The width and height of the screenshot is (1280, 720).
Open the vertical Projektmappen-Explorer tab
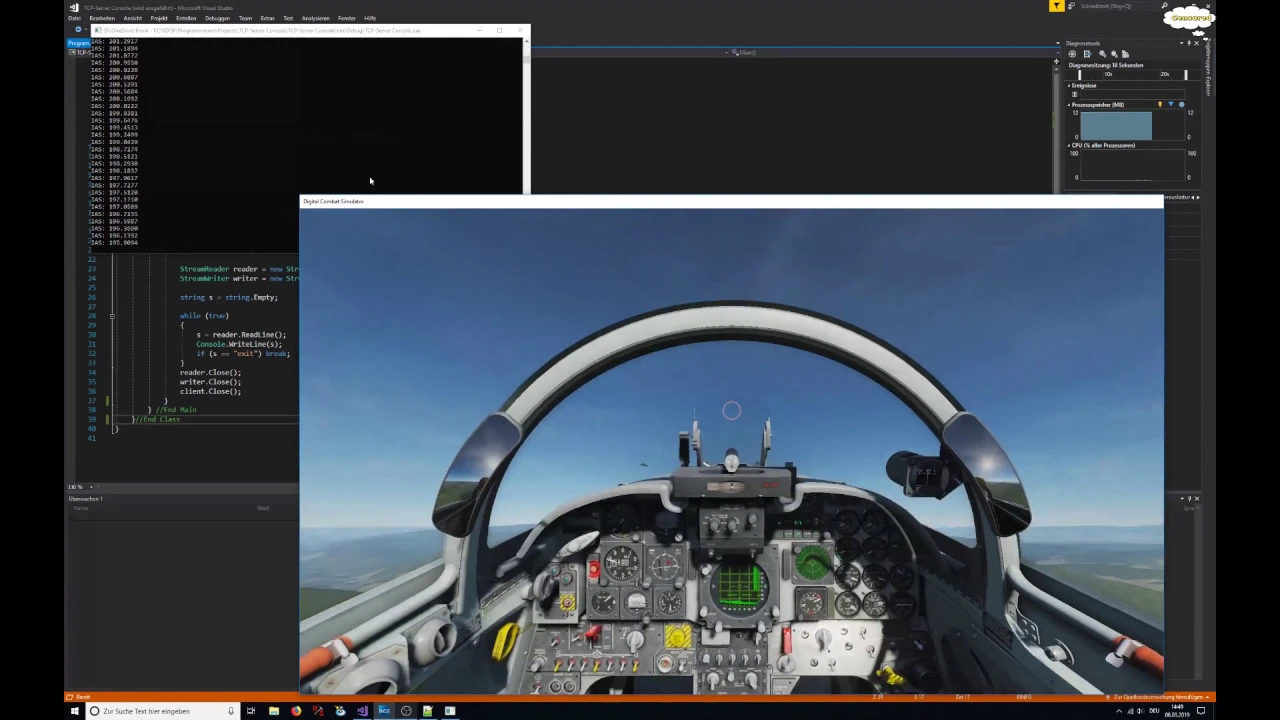[1207, 68]
